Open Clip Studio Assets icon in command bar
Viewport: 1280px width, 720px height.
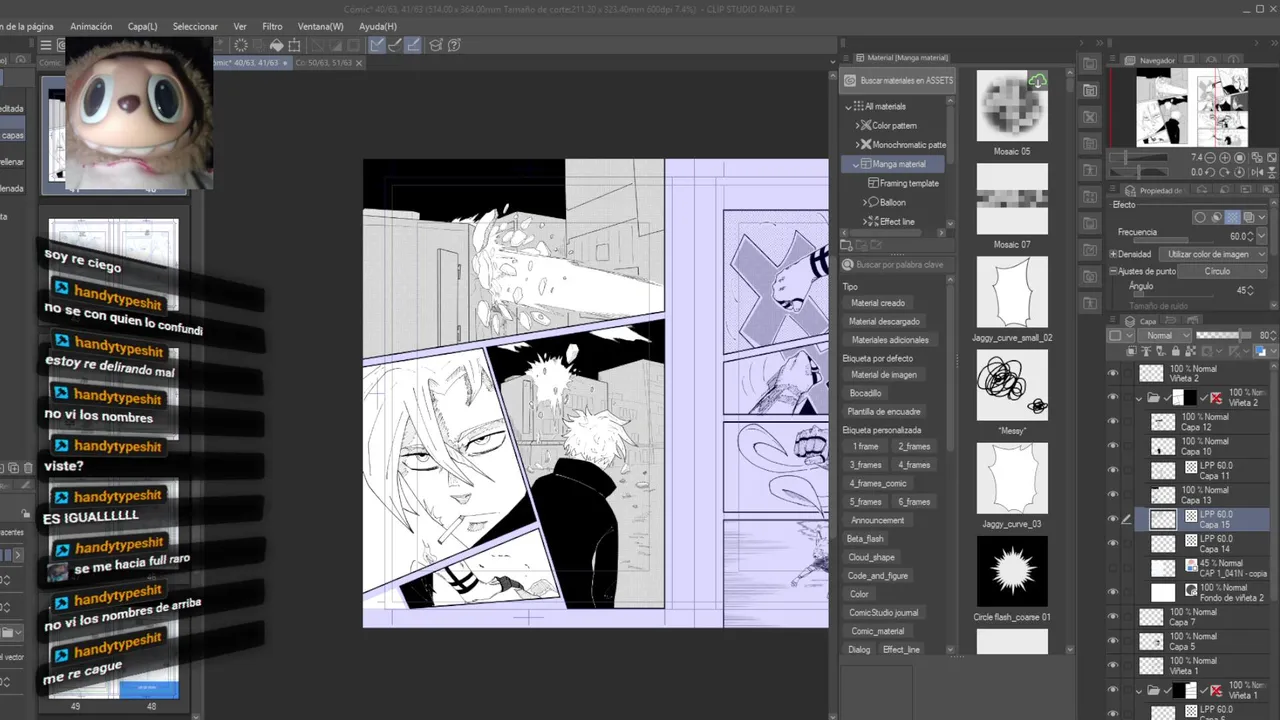pyautogui.click(x=436, y=45)
